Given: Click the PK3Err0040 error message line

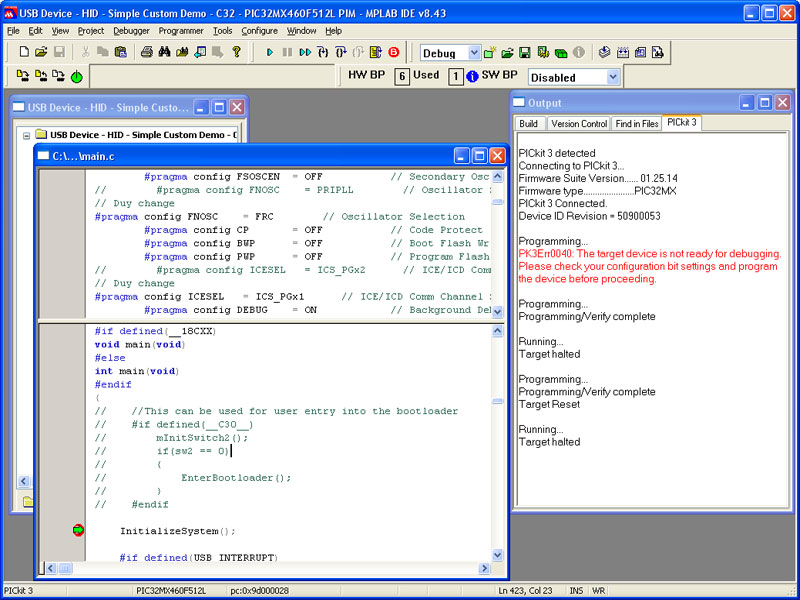Looking at the screenshot, I should pyautogui.click(x=649, y=254).
